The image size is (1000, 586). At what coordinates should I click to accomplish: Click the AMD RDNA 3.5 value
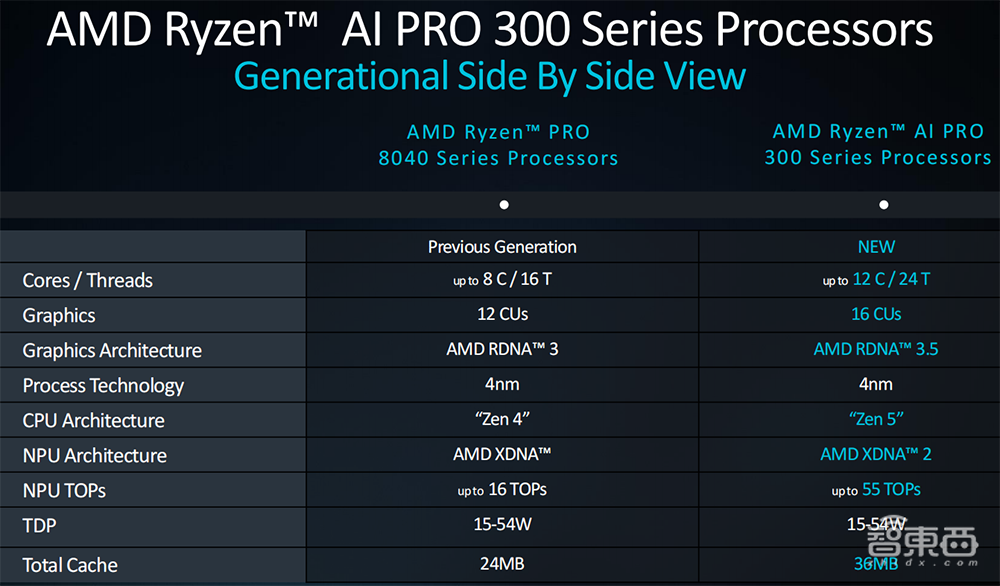[876, 350]
